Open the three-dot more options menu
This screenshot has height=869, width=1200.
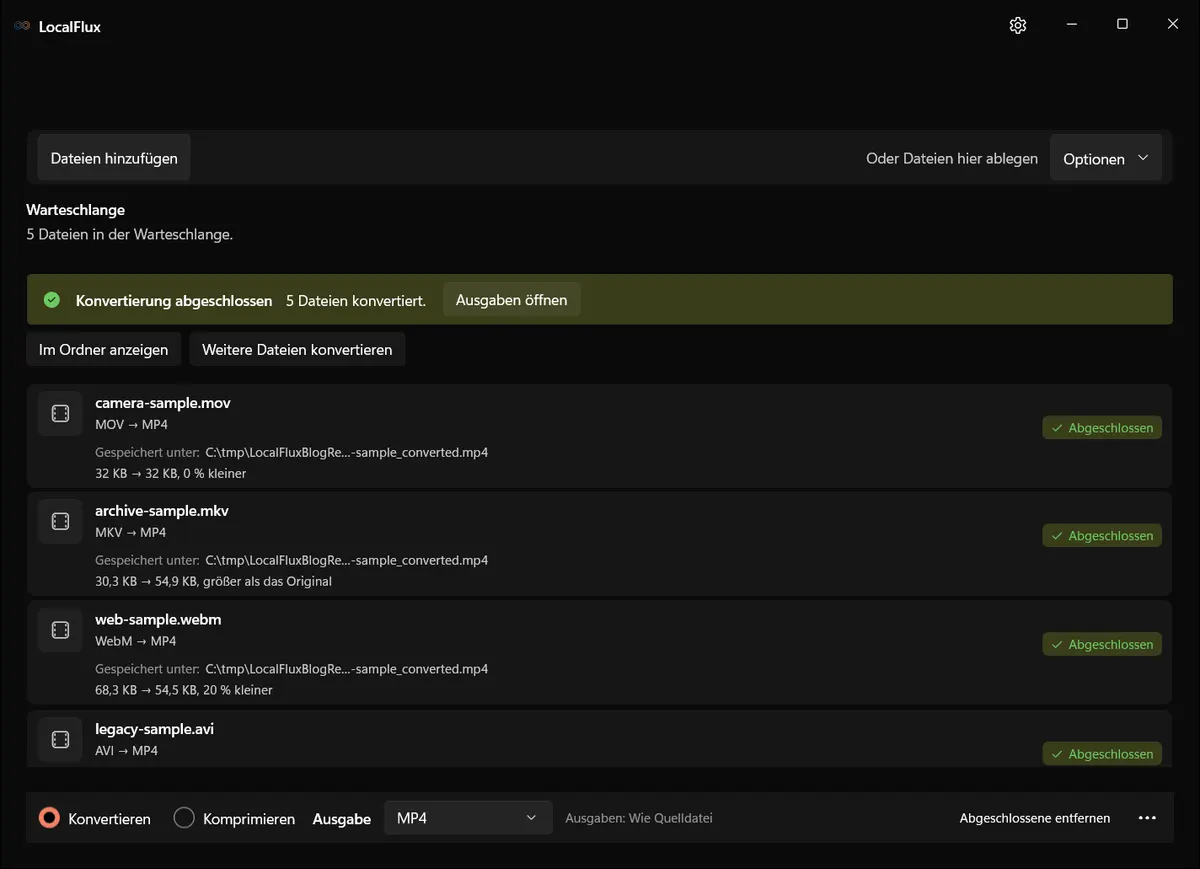[x=1147, y=818]
